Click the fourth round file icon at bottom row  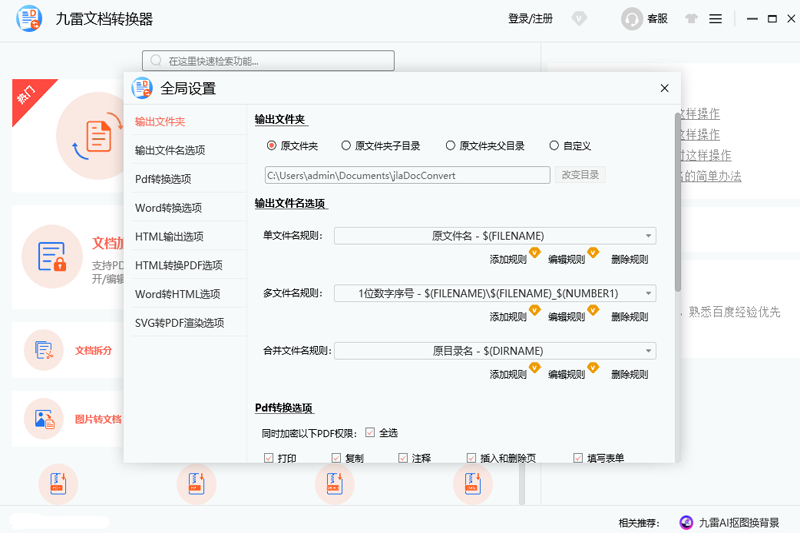pyautogui.click(x=472, y=484)
